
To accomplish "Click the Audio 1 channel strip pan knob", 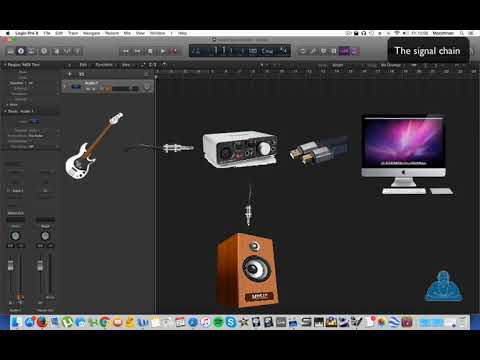I will point(15,236).
